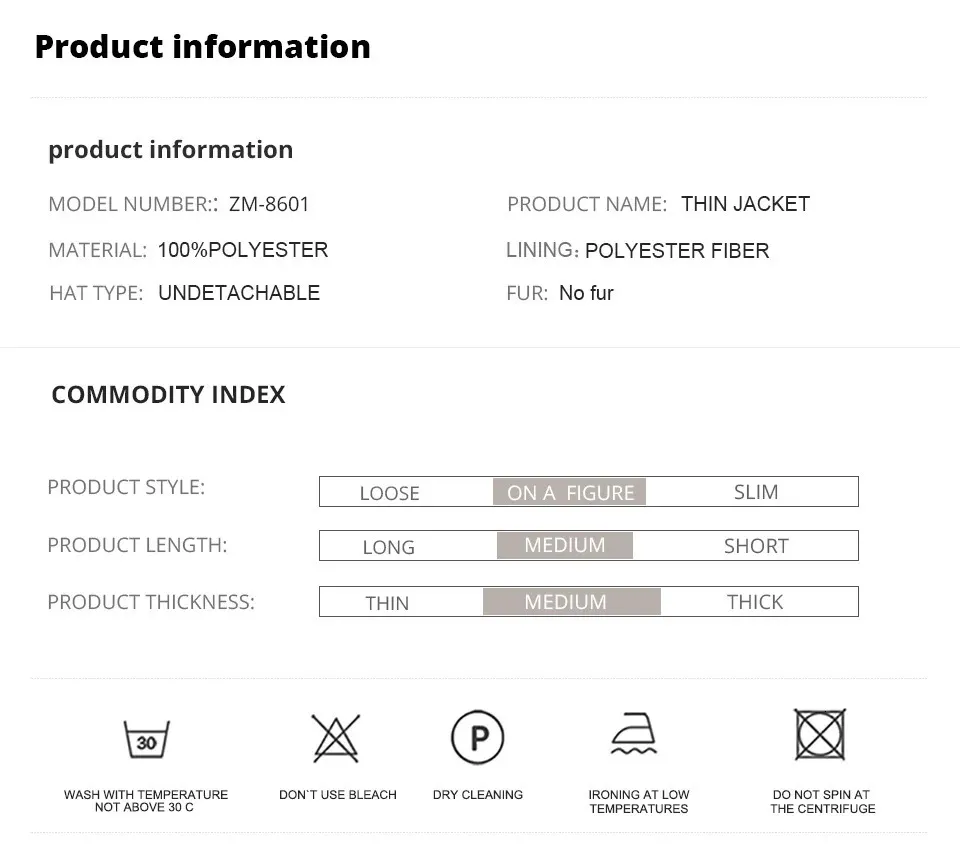Click the COMMODITY INDEX heading
This screenshot has width=960, height=864.
click(x=168, y=395)
